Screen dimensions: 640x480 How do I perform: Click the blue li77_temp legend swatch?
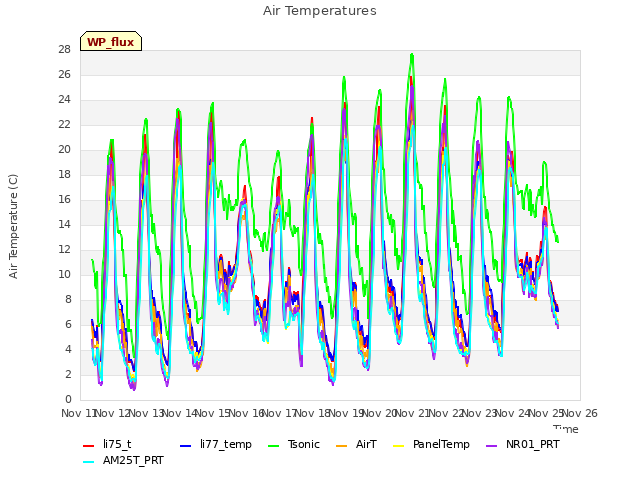point(186,446)
